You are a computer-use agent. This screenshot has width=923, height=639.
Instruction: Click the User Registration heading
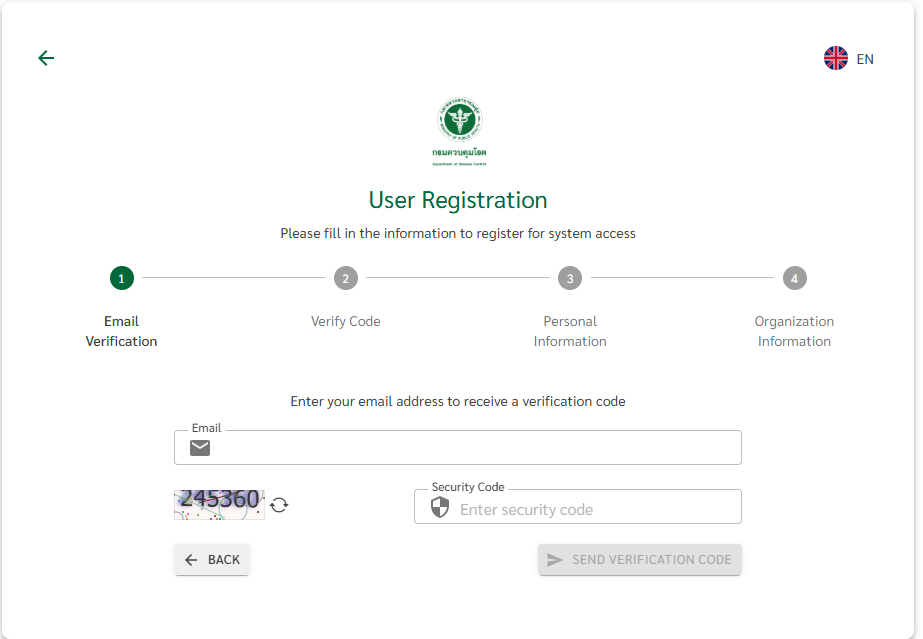coord(458,200)
